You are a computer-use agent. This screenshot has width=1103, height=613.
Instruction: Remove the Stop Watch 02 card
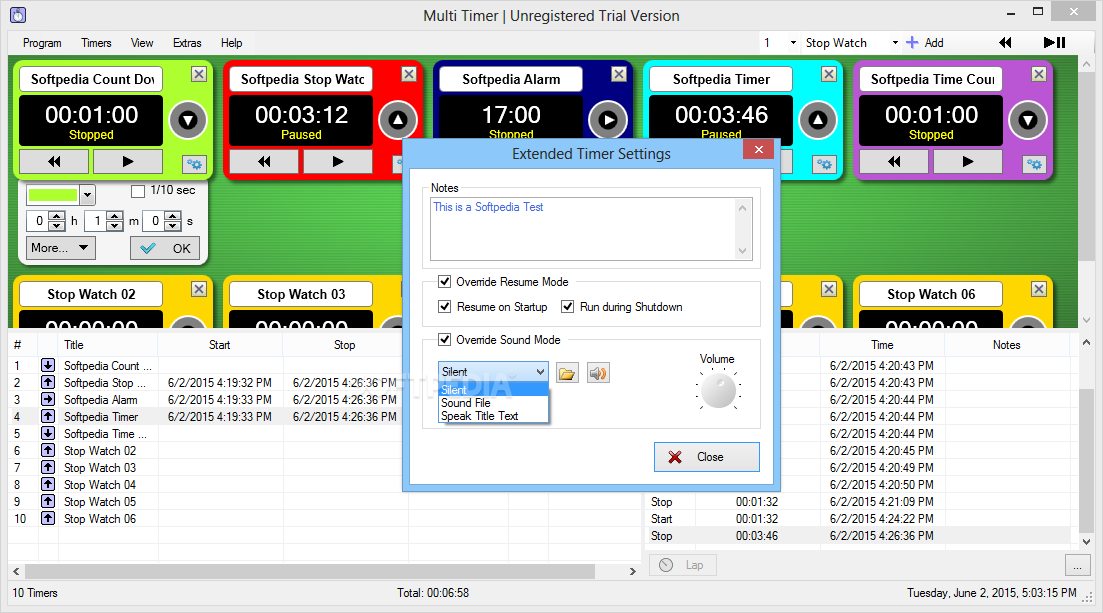(x=199, y=289)
